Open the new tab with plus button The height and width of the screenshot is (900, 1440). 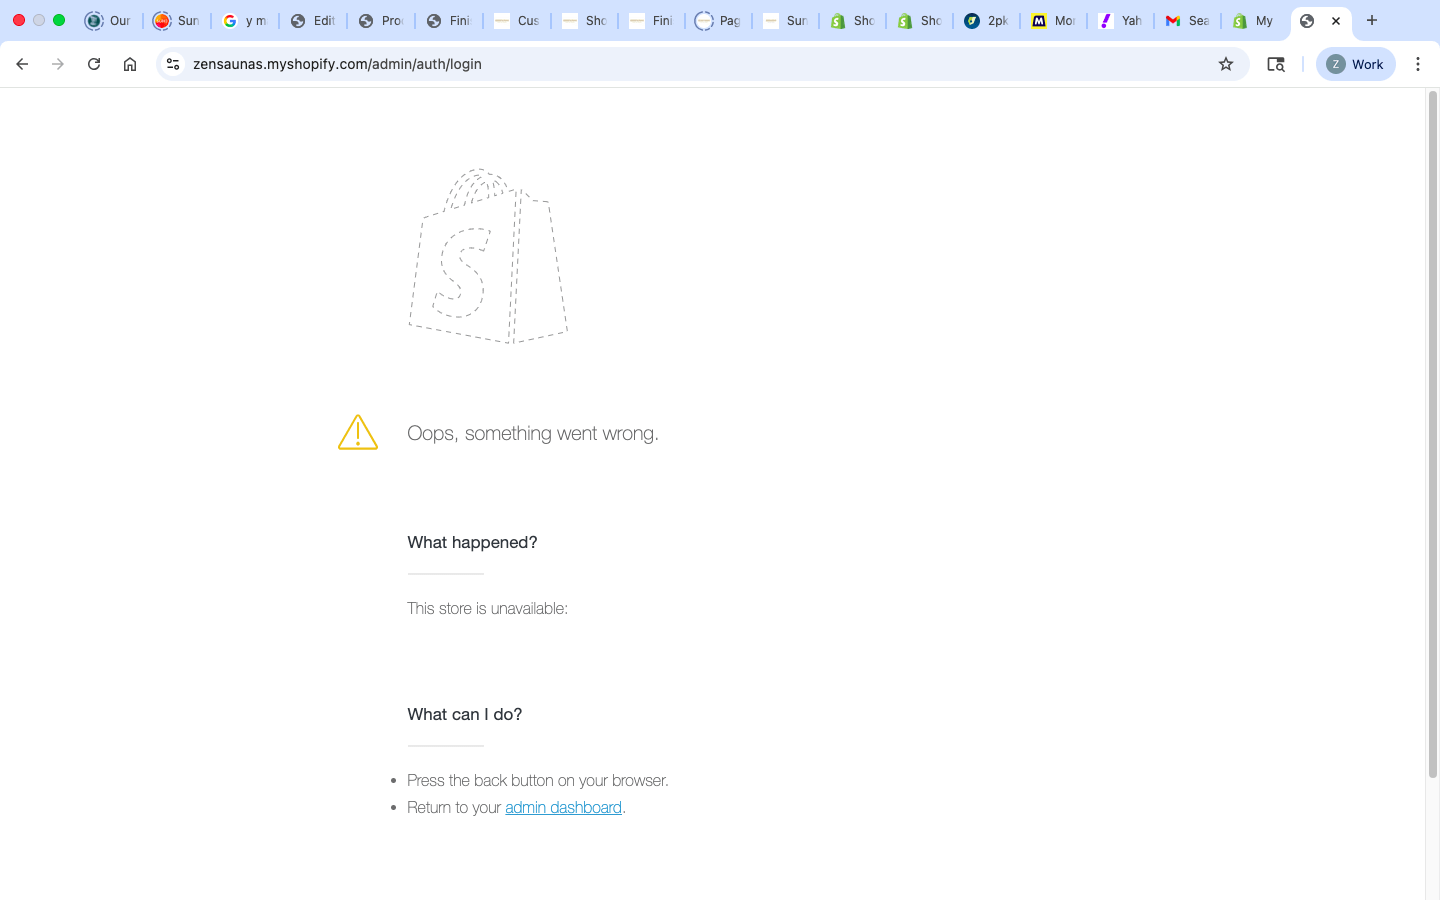click(1372, 20)
